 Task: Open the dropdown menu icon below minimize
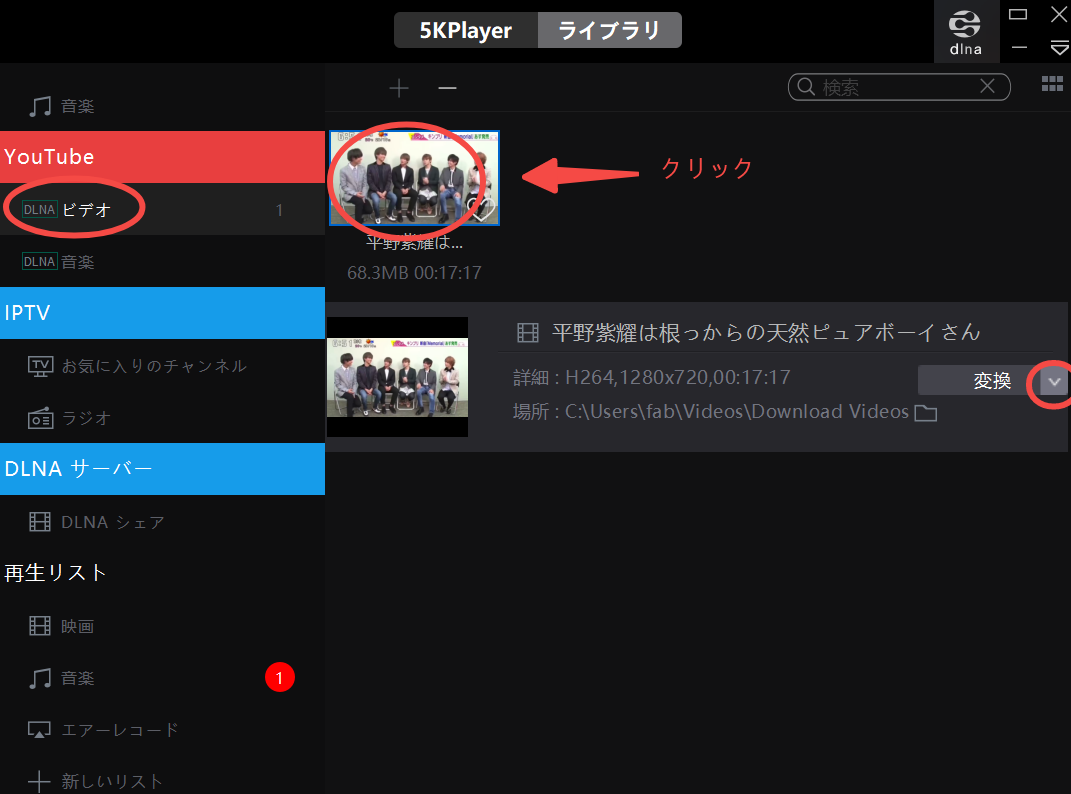1059,48
